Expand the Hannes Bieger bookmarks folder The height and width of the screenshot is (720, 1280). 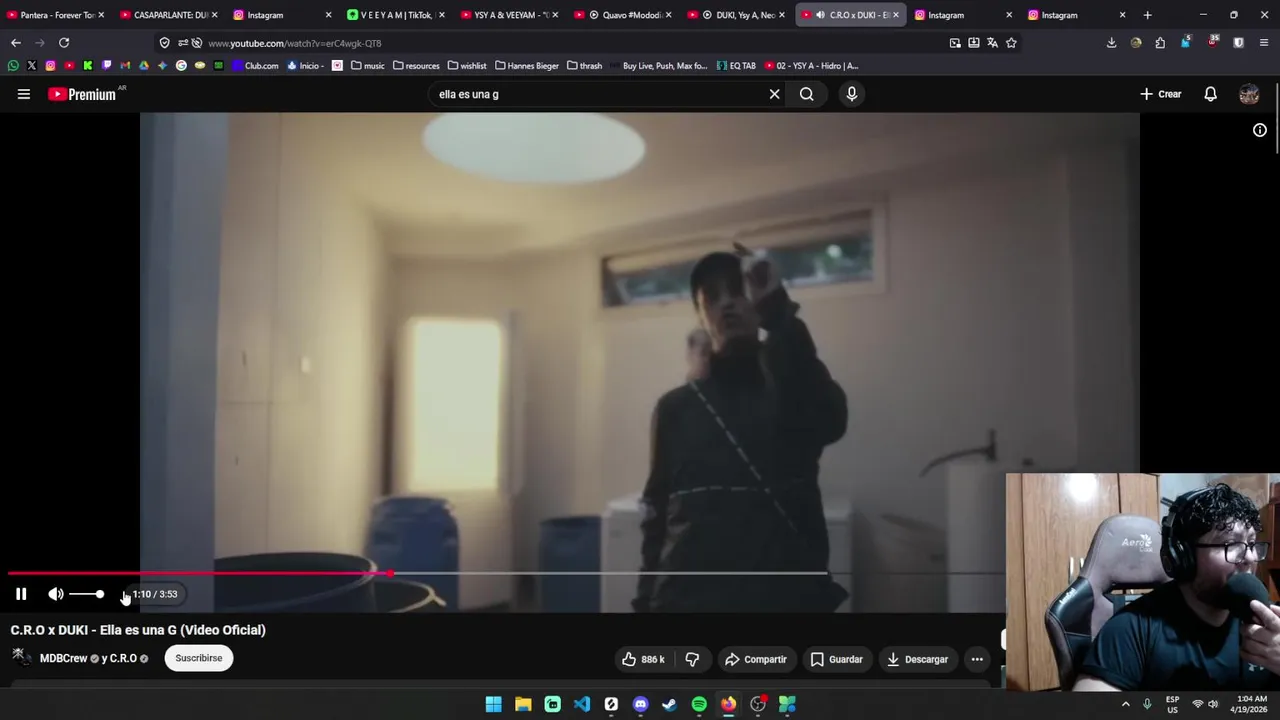click(526, 66)
